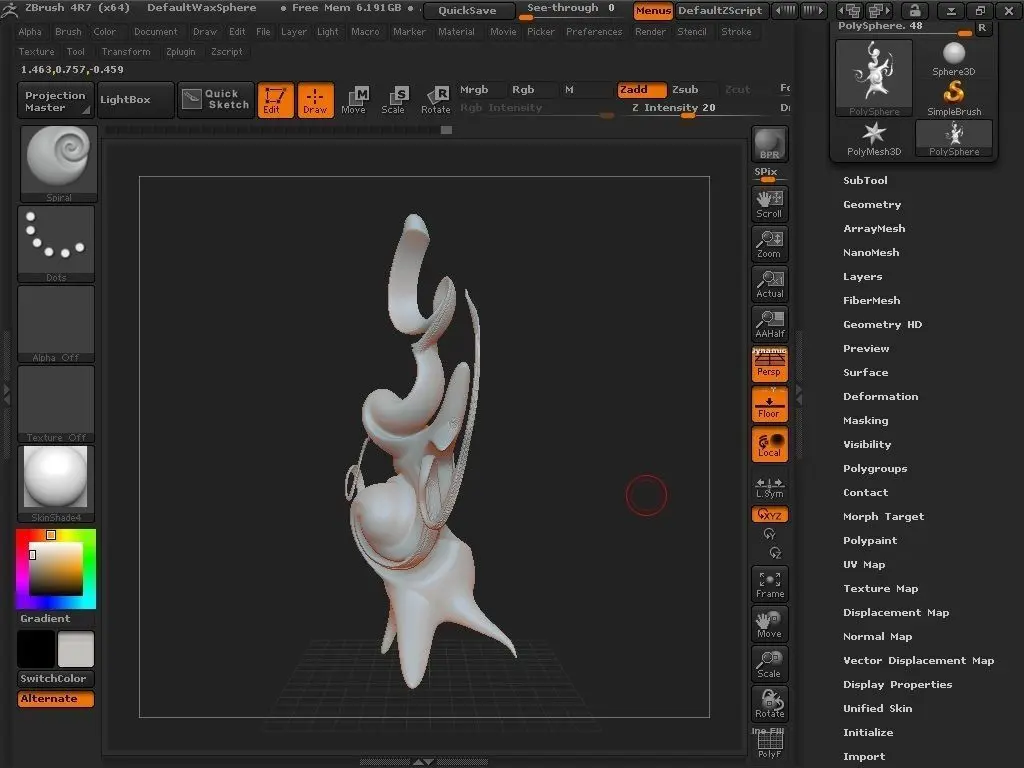Click the Quick Sketch icon
The width and height of the screenshot is (1024, 768).
[216, 100]
